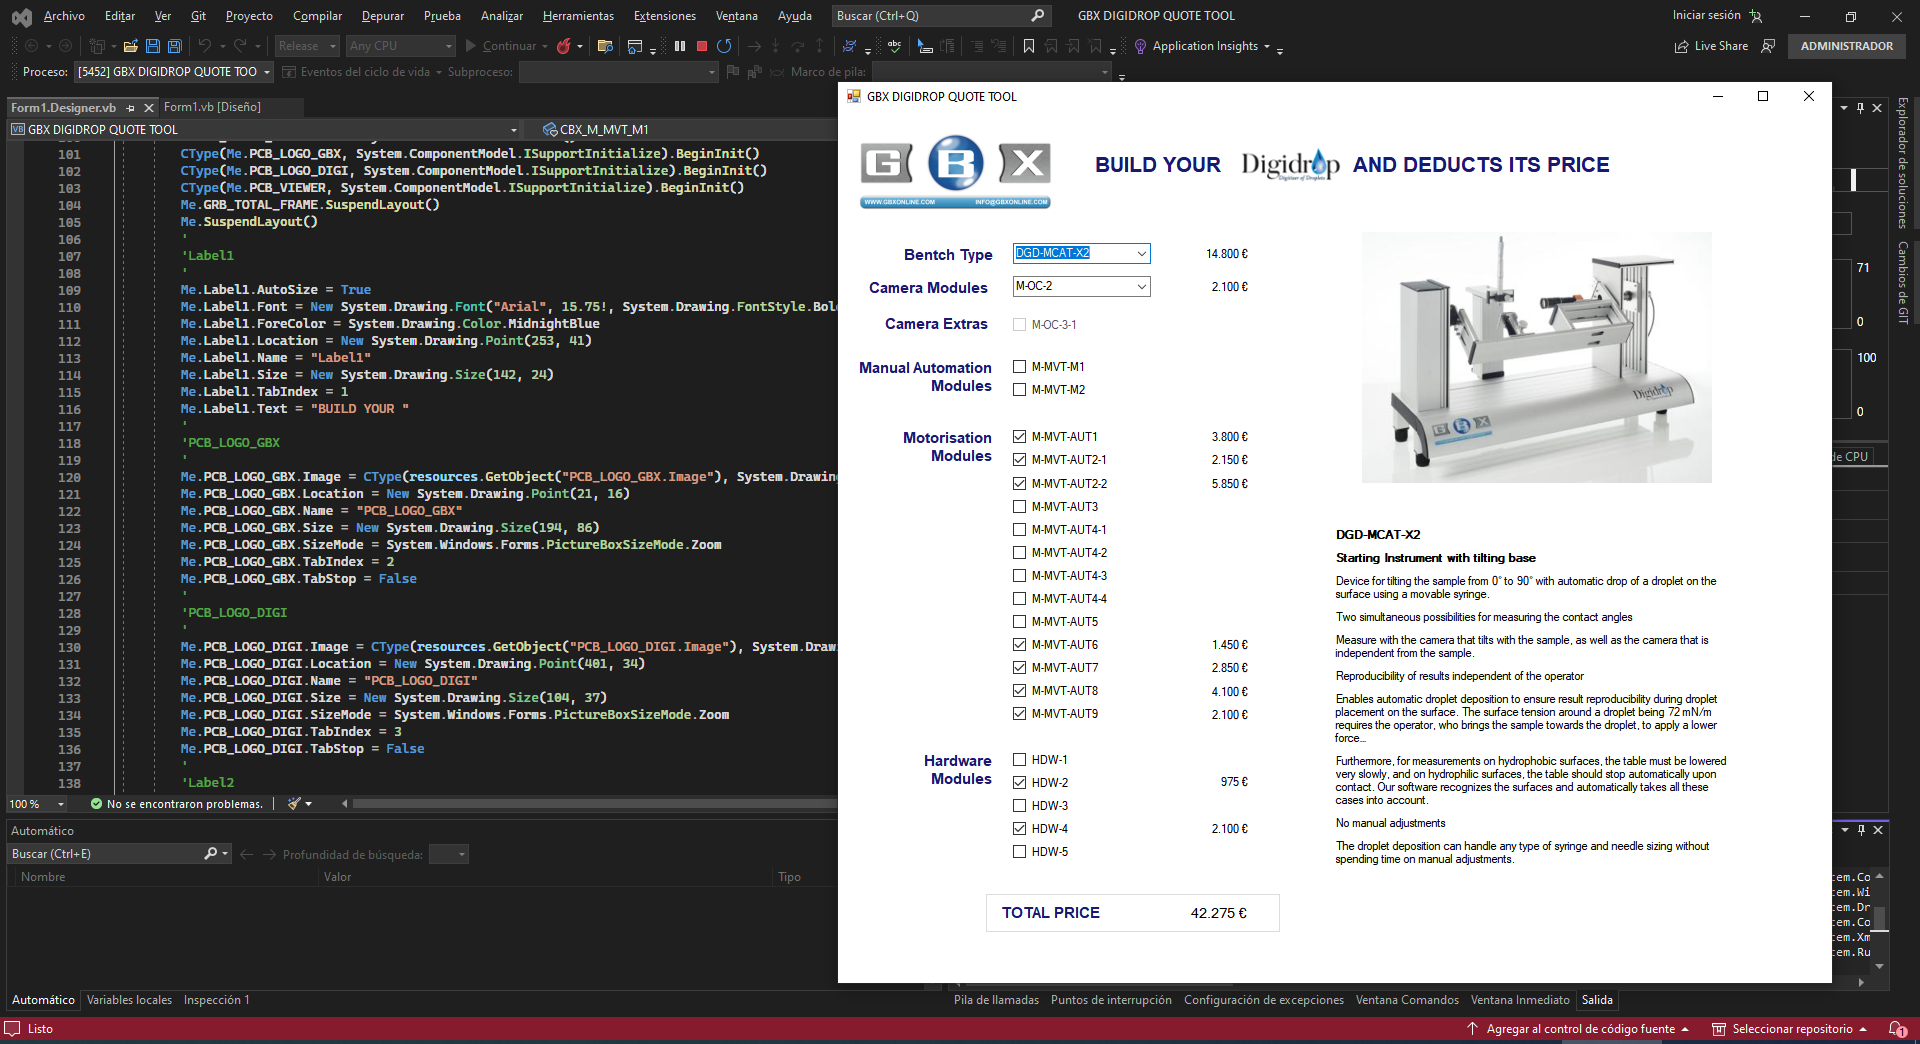Toggle bookmark using the bookmark toolbar icon

point(1028,46)
